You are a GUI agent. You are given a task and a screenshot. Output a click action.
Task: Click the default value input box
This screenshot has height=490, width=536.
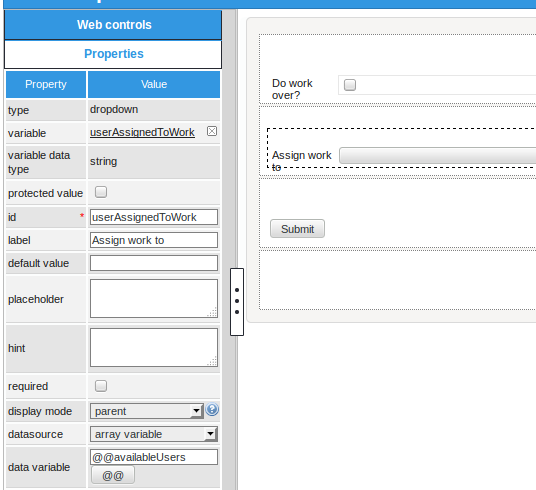(154, 263)
